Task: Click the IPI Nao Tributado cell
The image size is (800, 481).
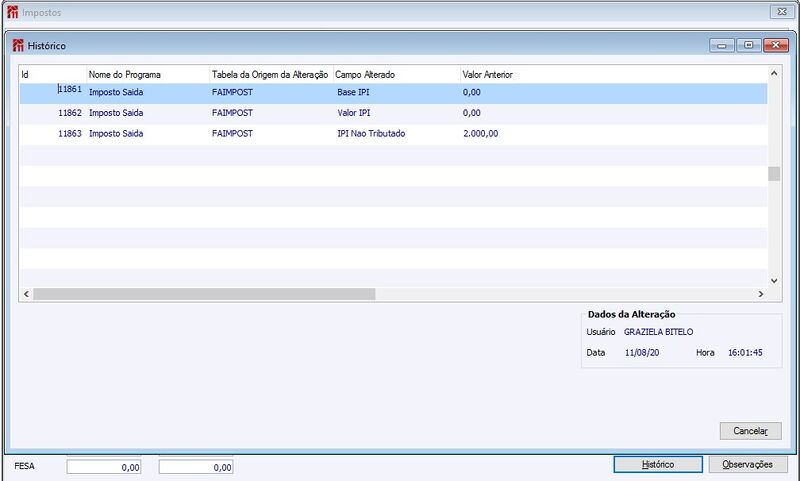Action: tap(371, 134)
